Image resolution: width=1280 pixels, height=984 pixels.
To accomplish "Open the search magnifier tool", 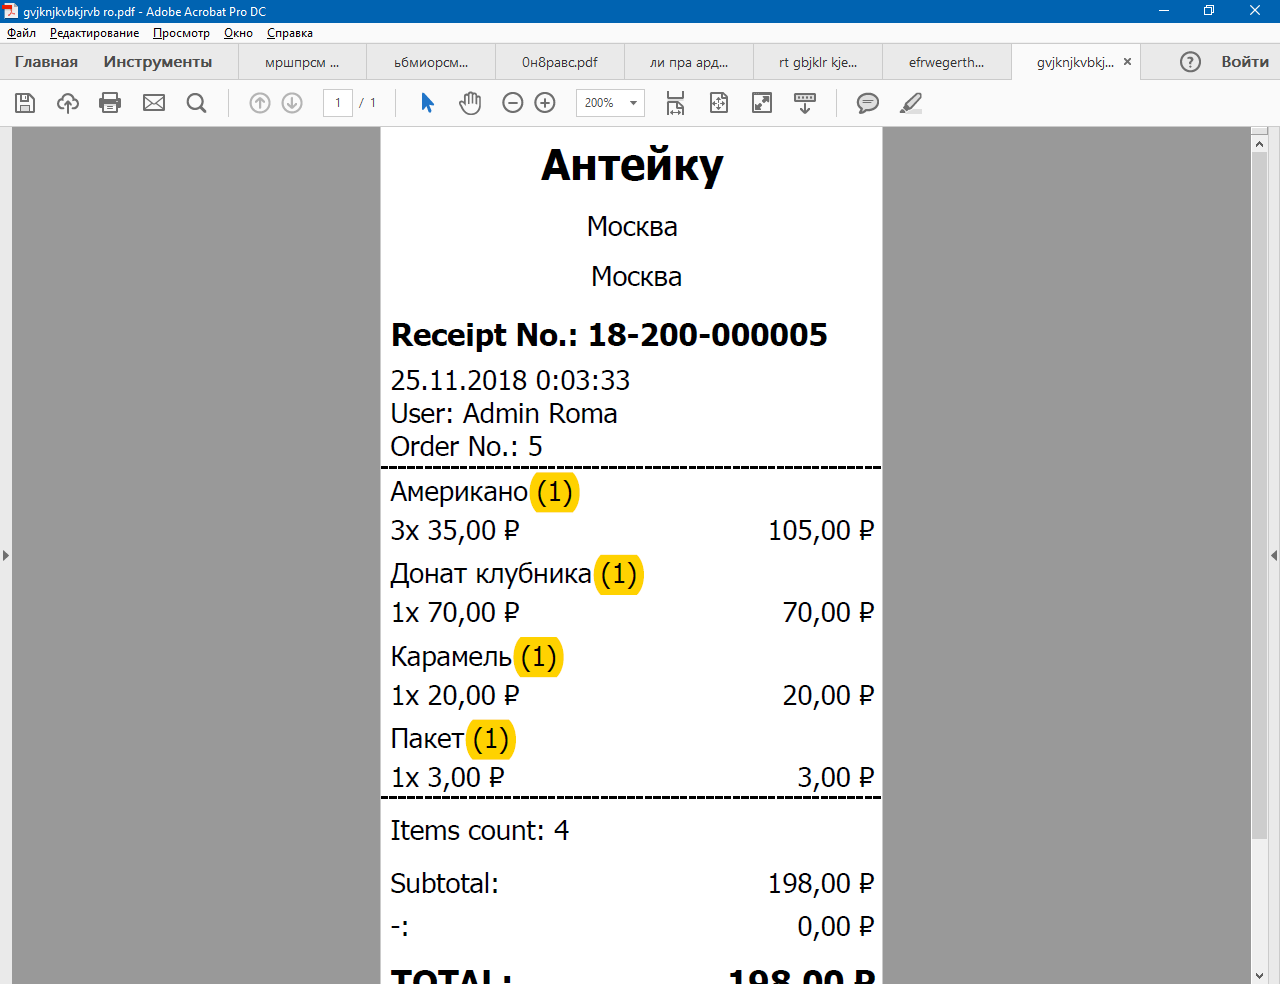I will click(x=197, y=103).
